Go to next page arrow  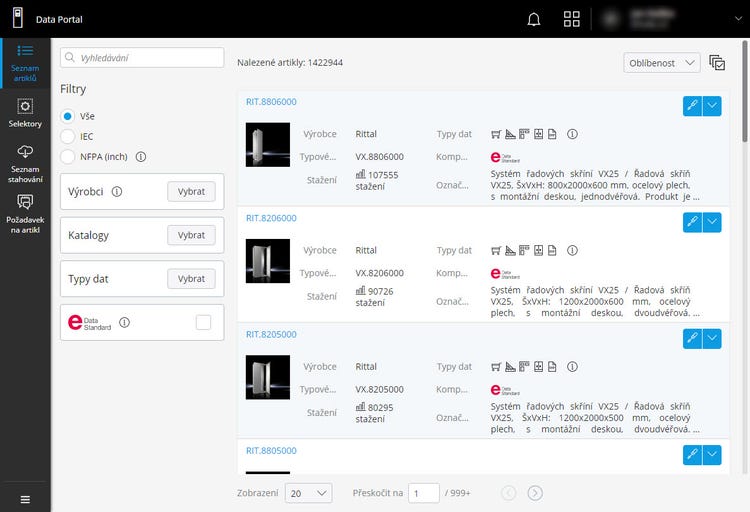point(535,493)
